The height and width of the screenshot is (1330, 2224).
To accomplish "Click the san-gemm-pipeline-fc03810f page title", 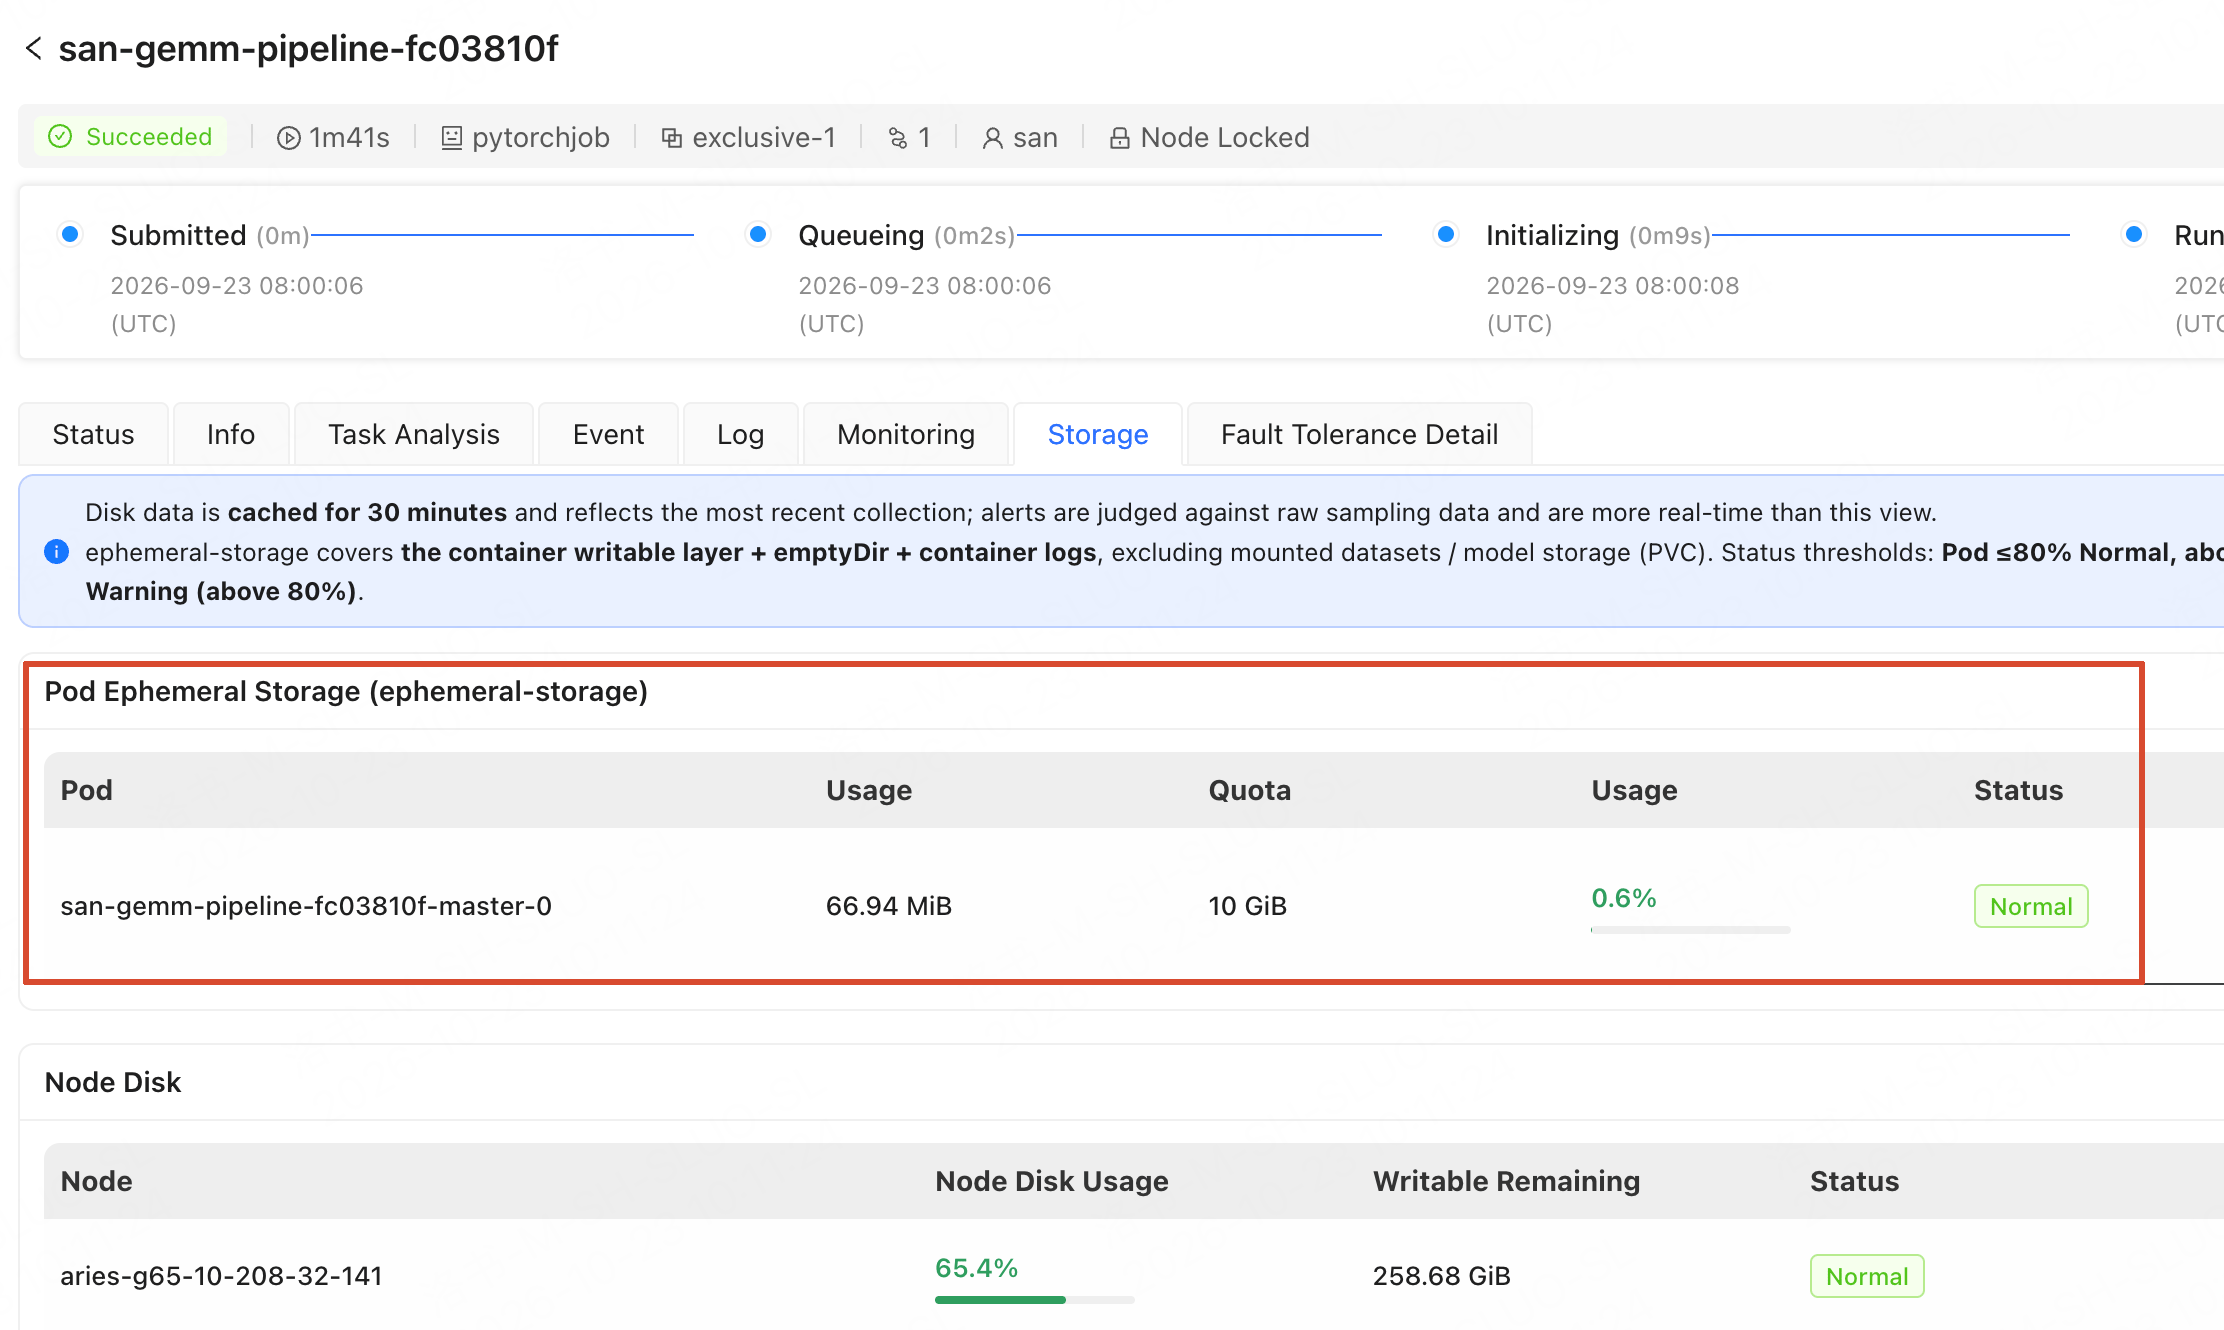I will 309,48.
